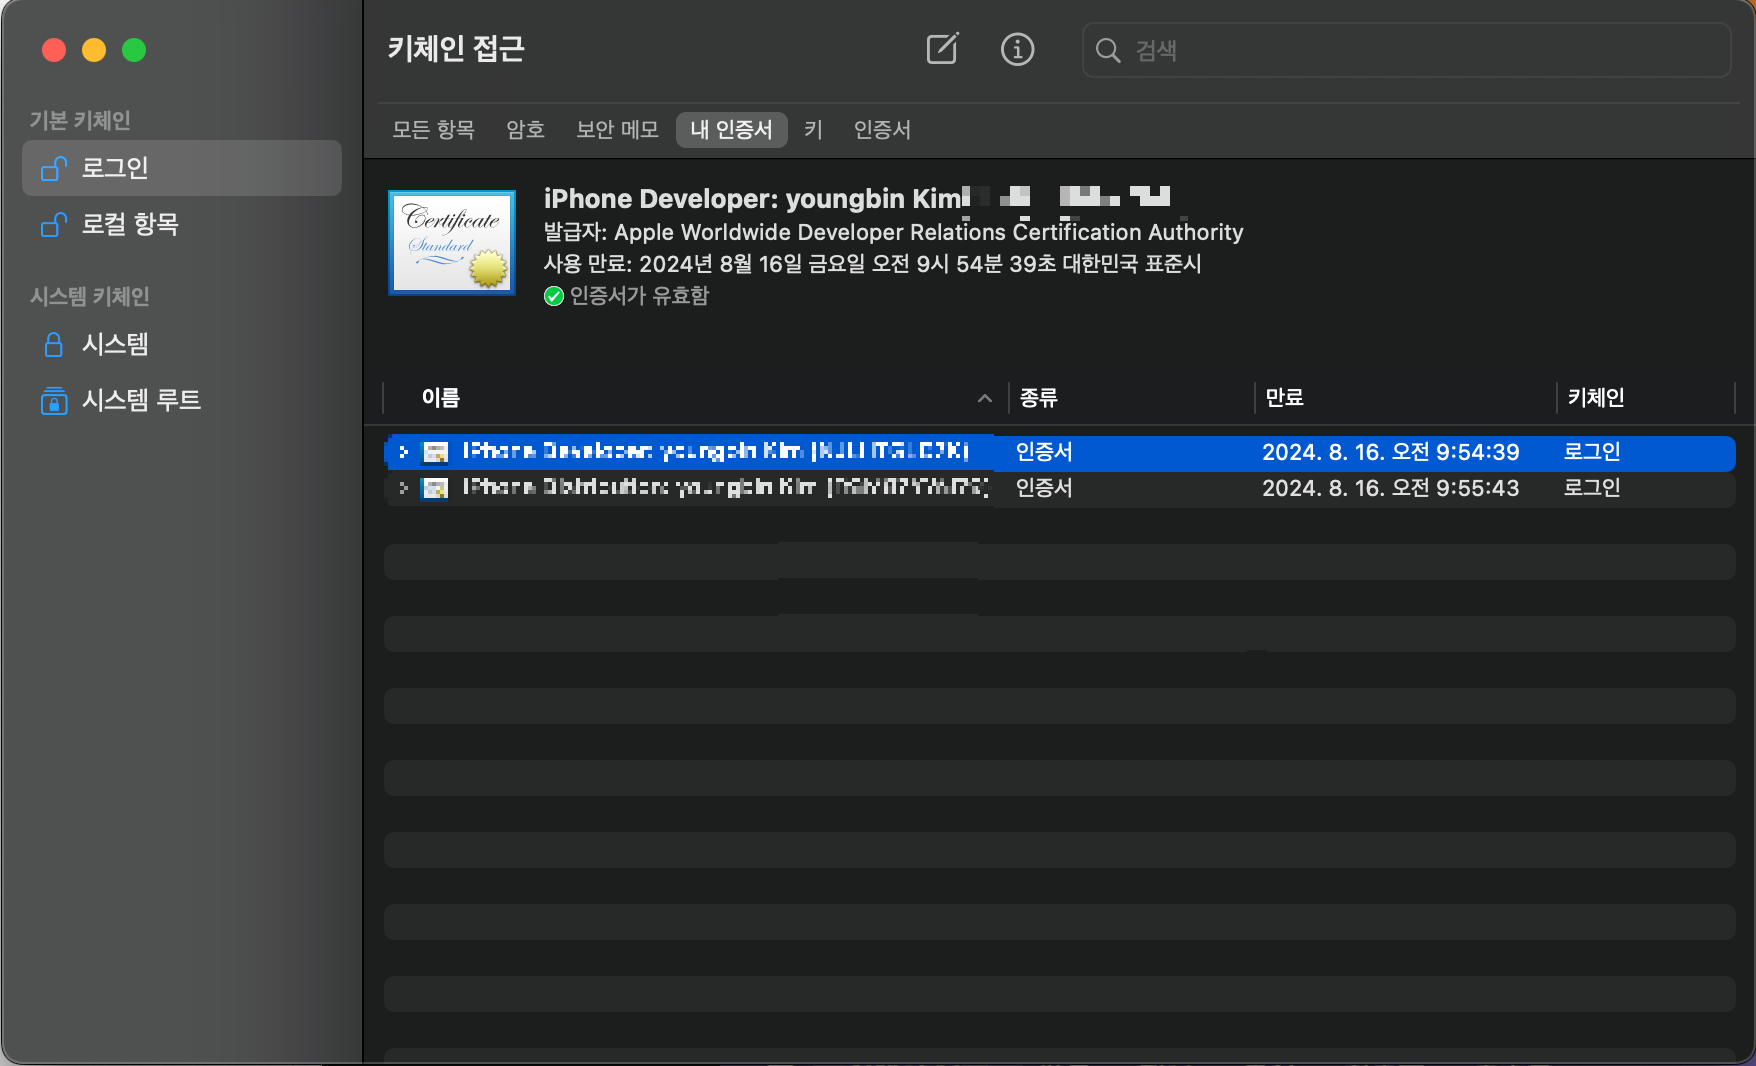Switch to the 키 tab

coord(813,130)
